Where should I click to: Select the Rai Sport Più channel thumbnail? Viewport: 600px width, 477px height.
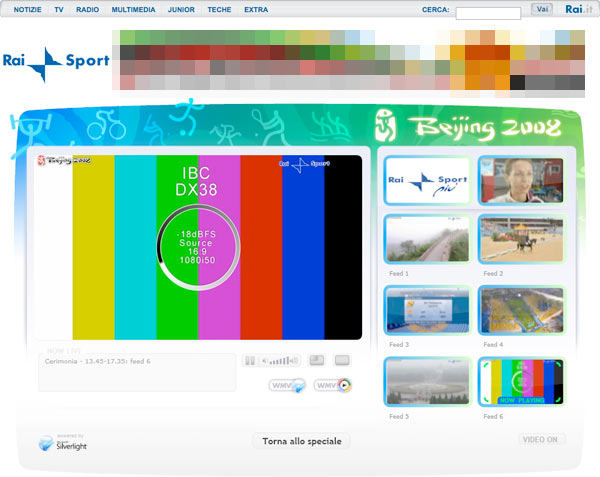427,181
